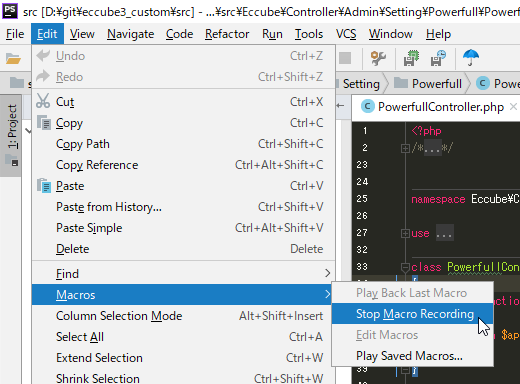Image resolution: width=520 pixels, height=384 pixels.
Task: Open the Refactor menu
Action: click(x=227, y=34)
